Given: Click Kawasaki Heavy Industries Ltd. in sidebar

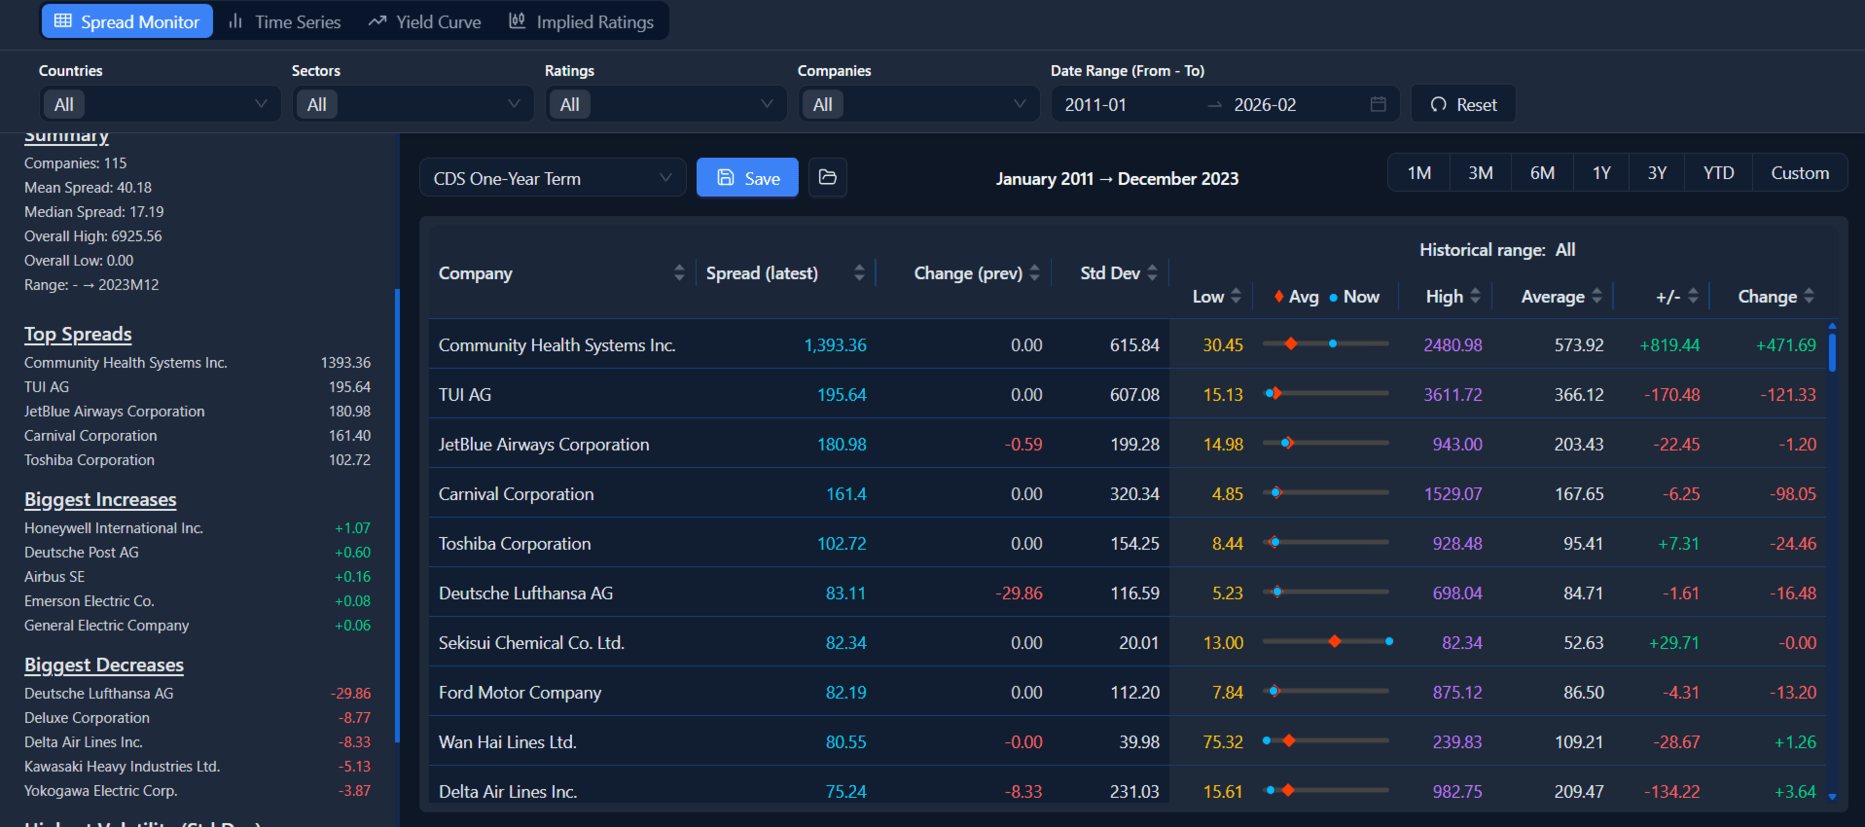Looking at the screenshot, I should tap(122, 766).
